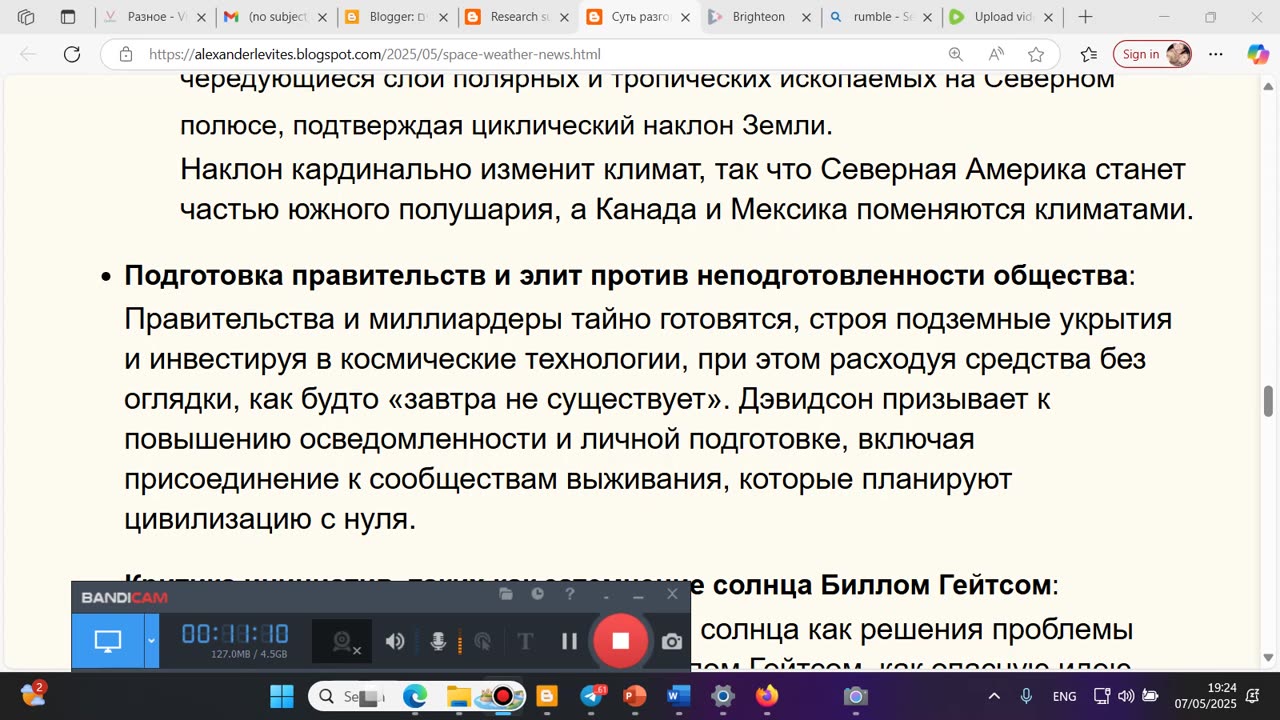Click the ENG language indicator
This screenshot has width=1280, height=720.
coord(1064,696)
